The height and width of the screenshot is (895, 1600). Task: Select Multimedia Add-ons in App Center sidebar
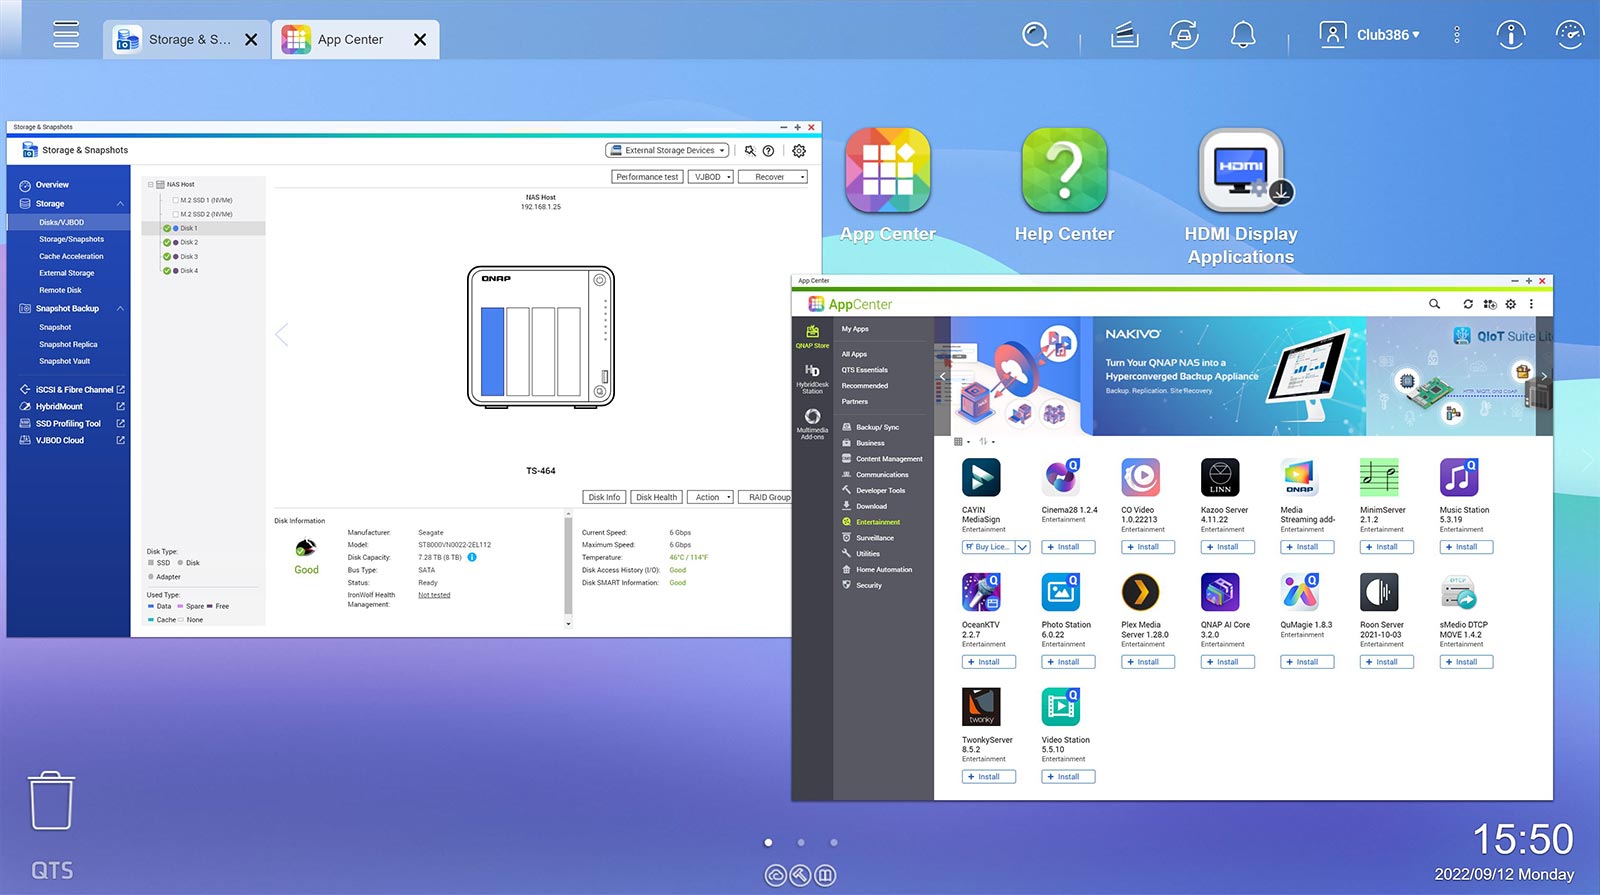812,424
